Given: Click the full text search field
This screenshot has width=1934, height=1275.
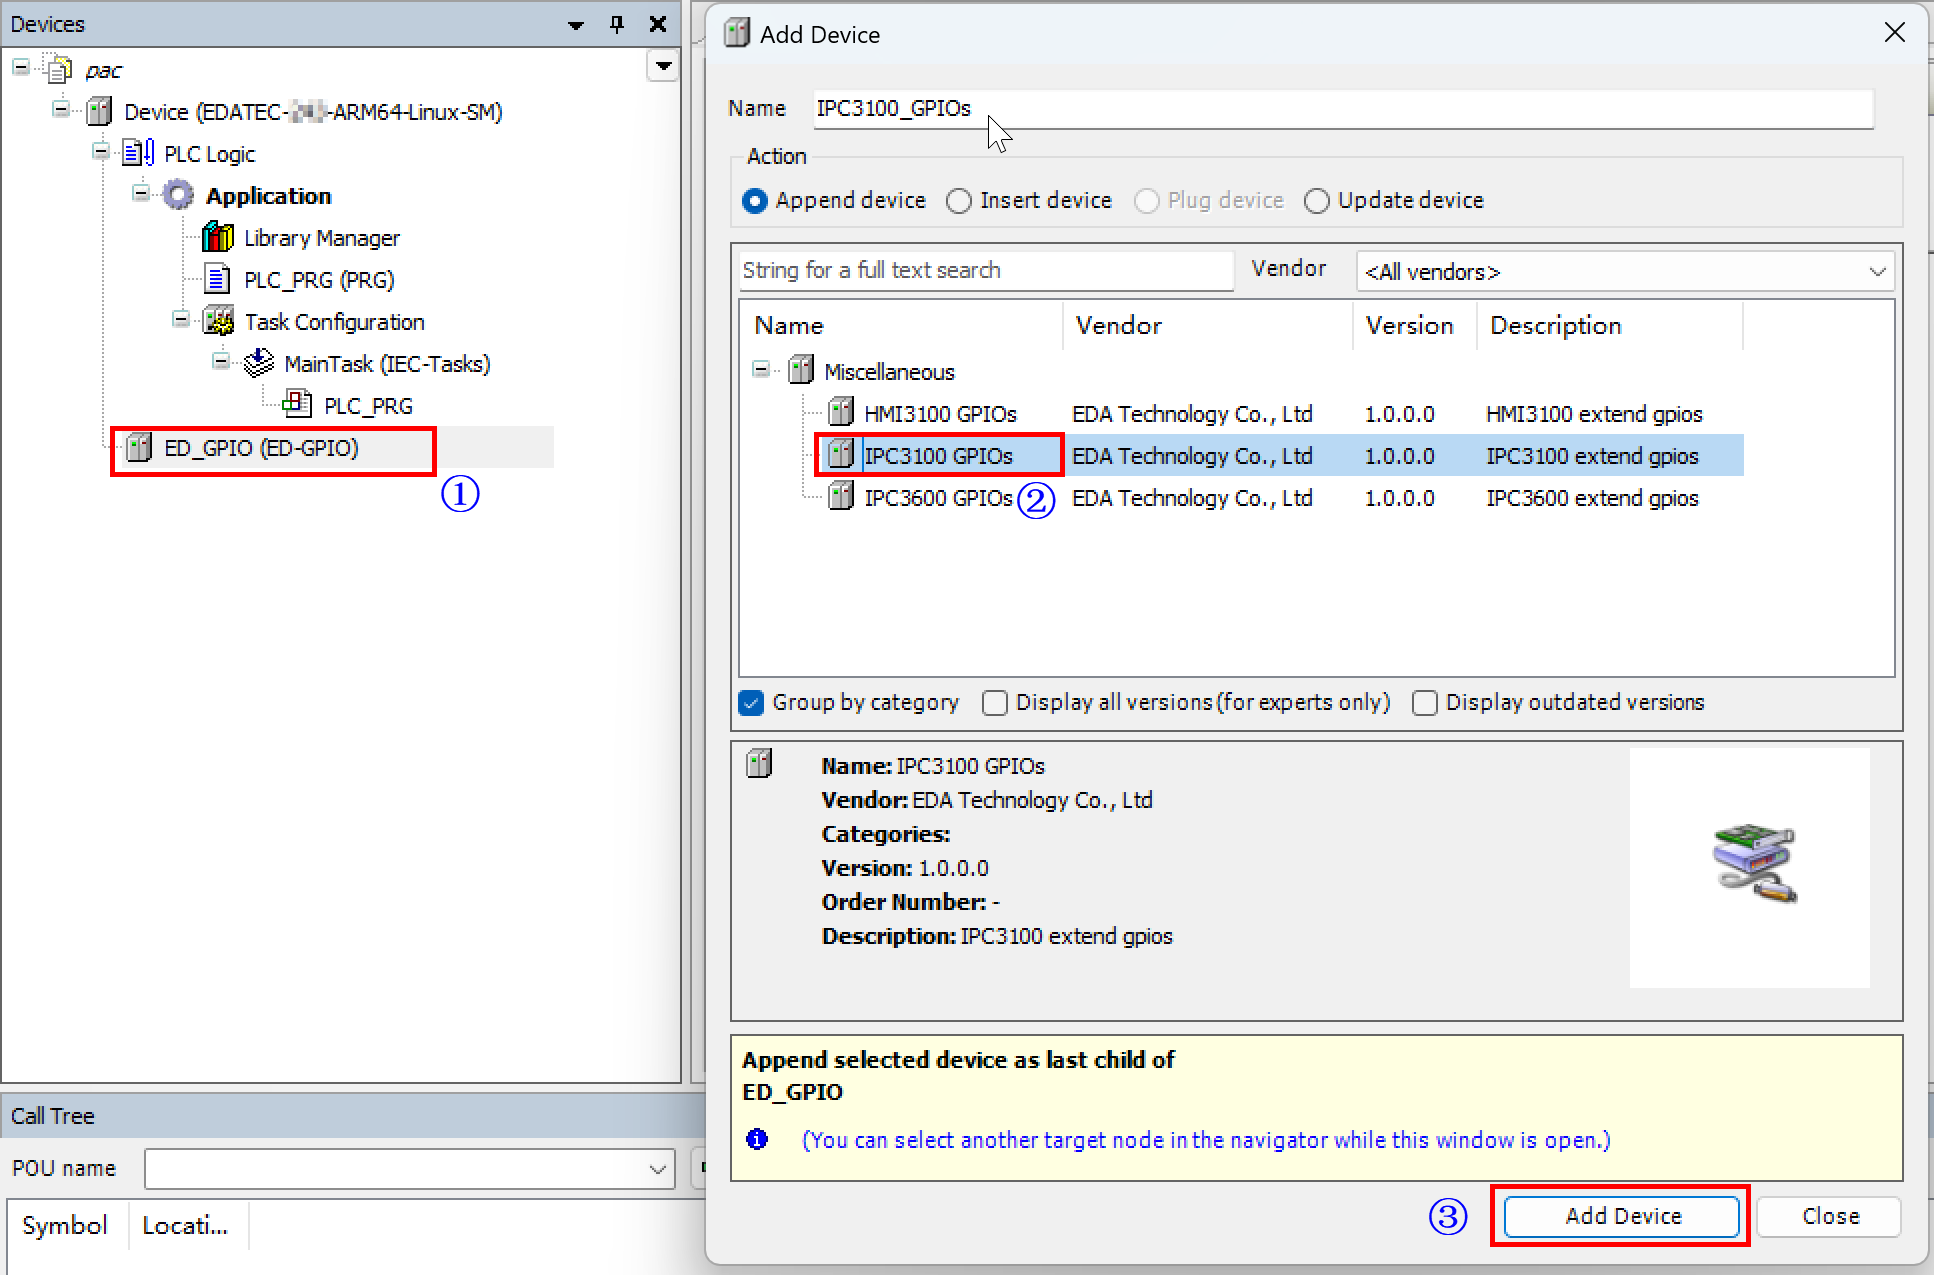Looking at the screenshot, I should pos(985,270).
